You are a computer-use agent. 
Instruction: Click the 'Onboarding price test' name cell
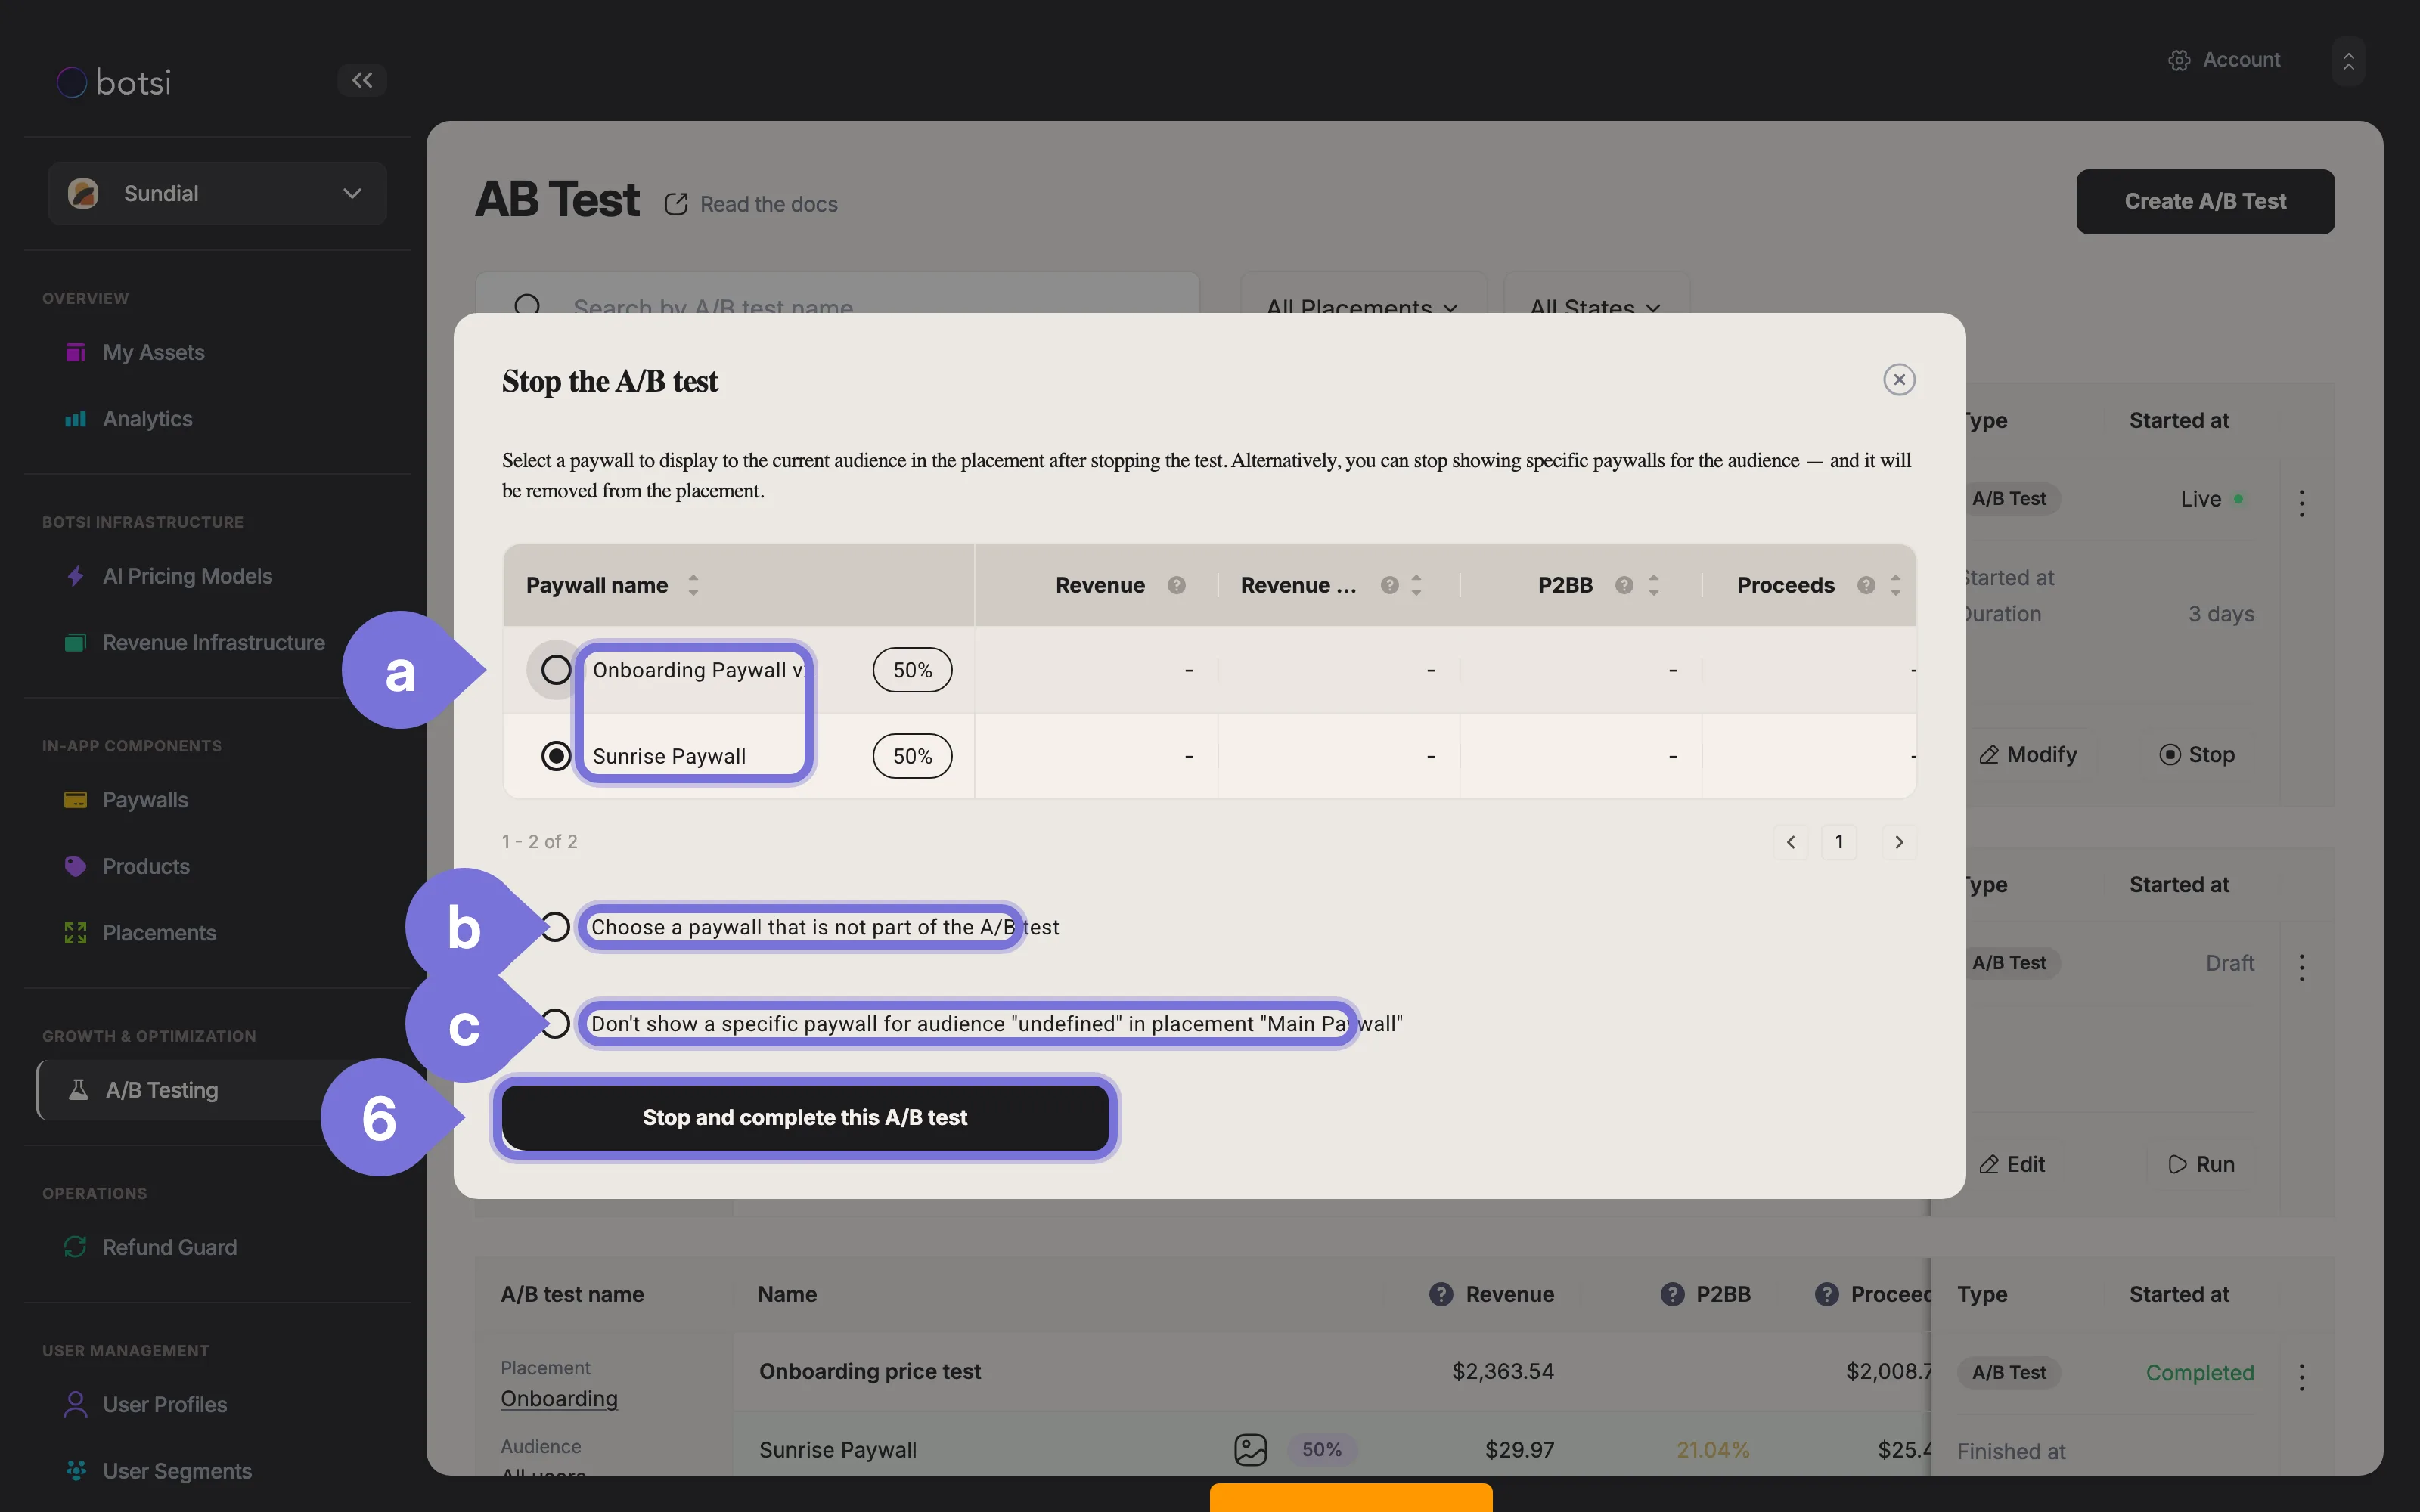870,1371
